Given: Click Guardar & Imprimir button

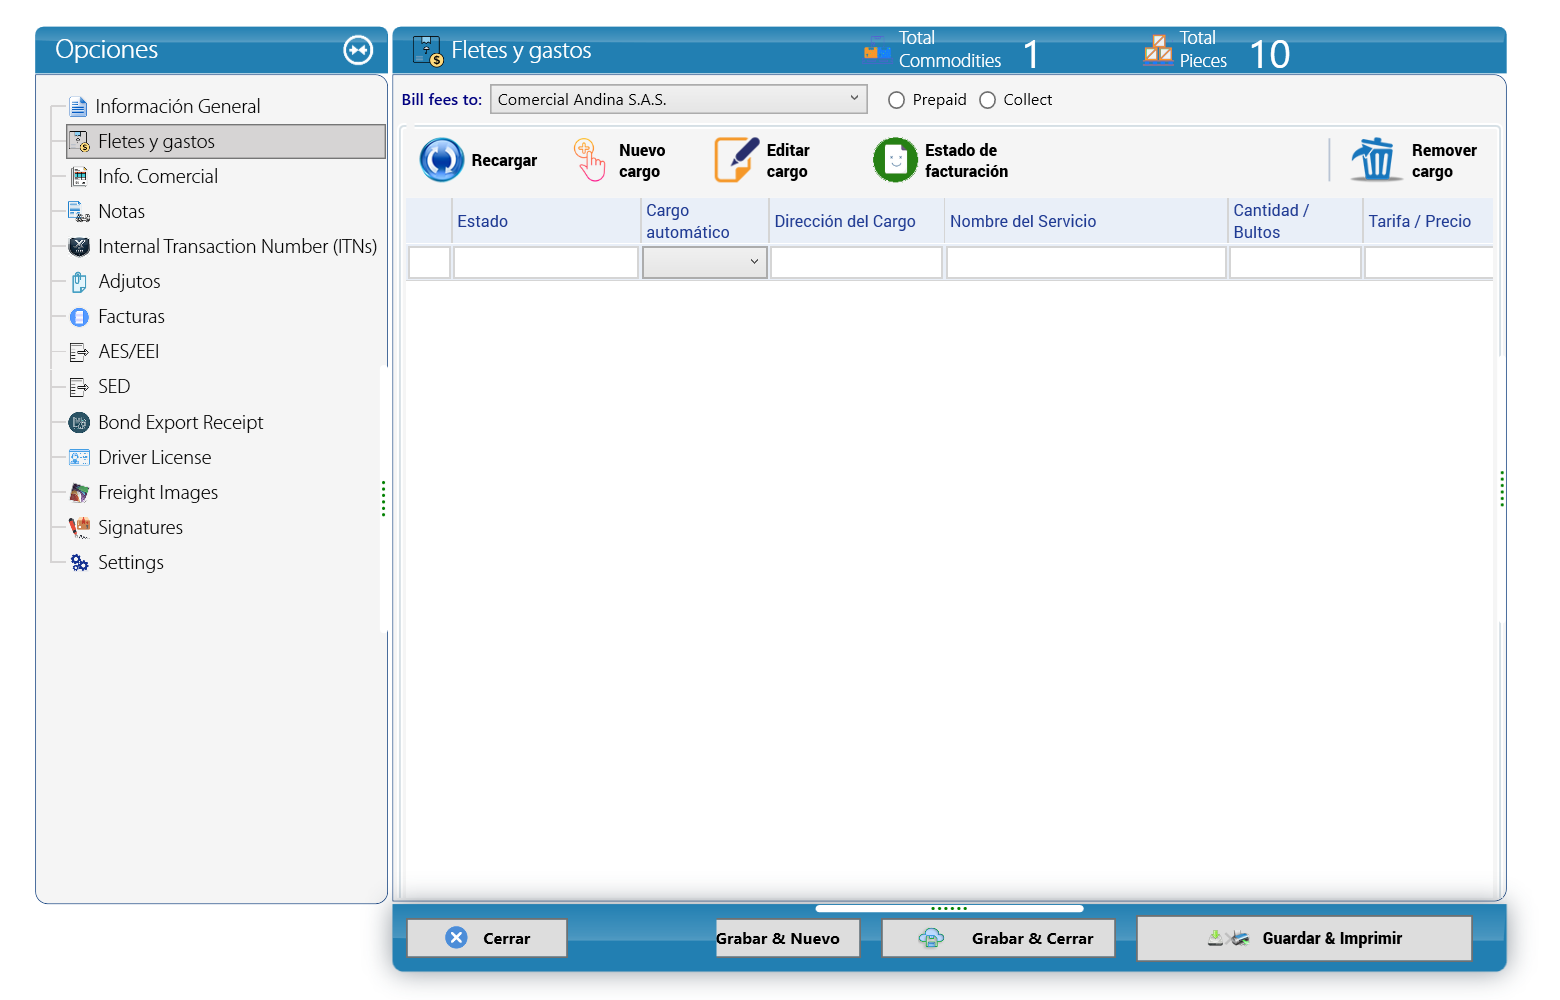Looking at the screenshot, I should point(1304,938).
